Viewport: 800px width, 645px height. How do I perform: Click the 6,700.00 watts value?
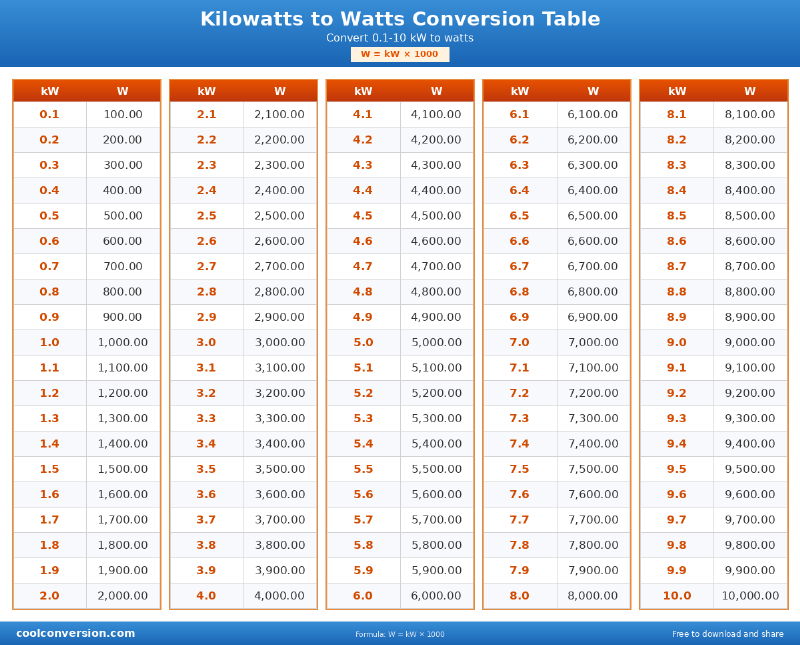593,266
